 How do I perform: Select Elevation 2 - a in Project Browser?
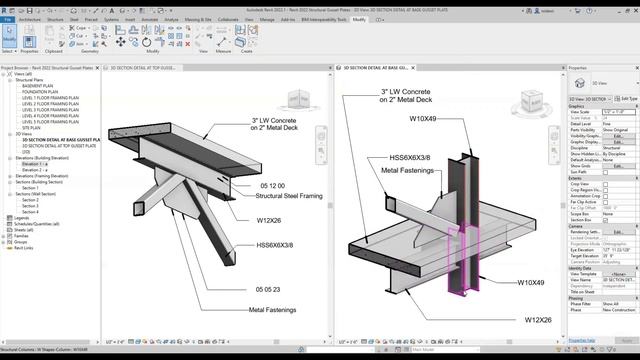point(35,170)
